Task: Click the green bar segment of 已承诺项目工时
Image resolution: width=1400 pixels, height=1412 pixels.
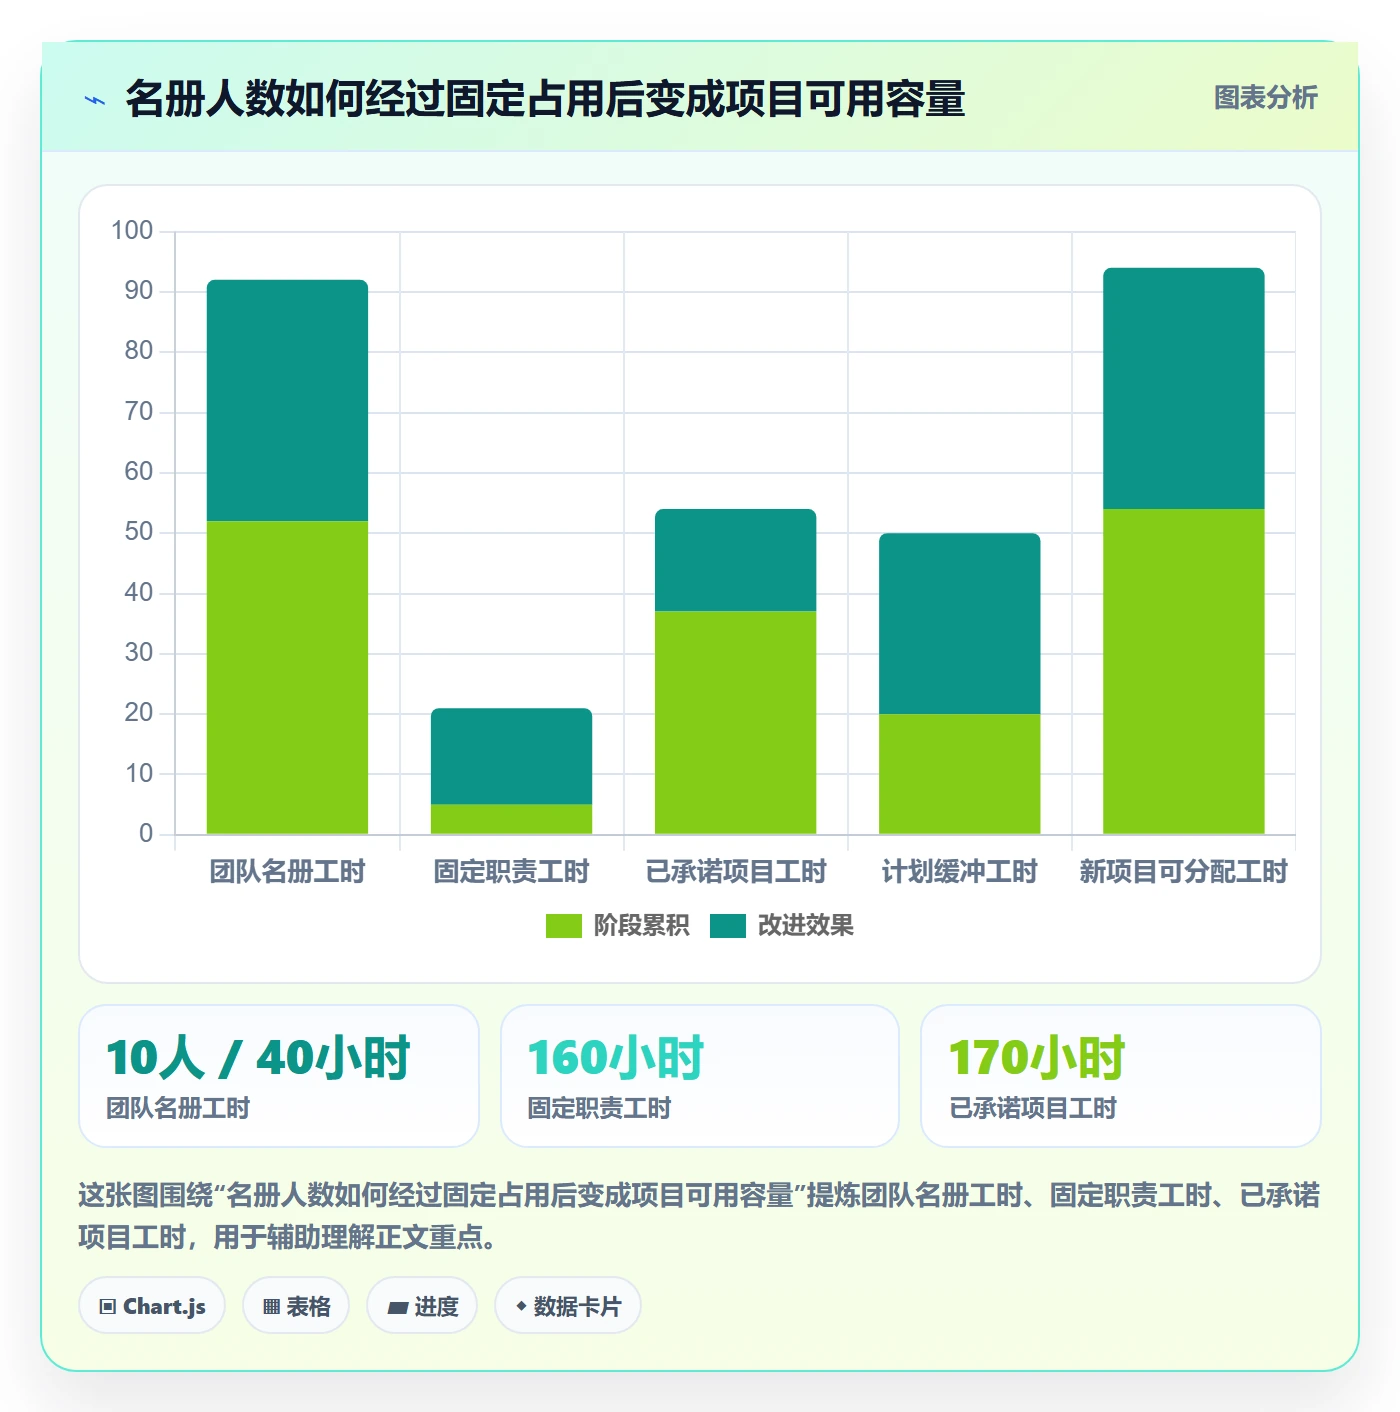Action: (735, 722)
